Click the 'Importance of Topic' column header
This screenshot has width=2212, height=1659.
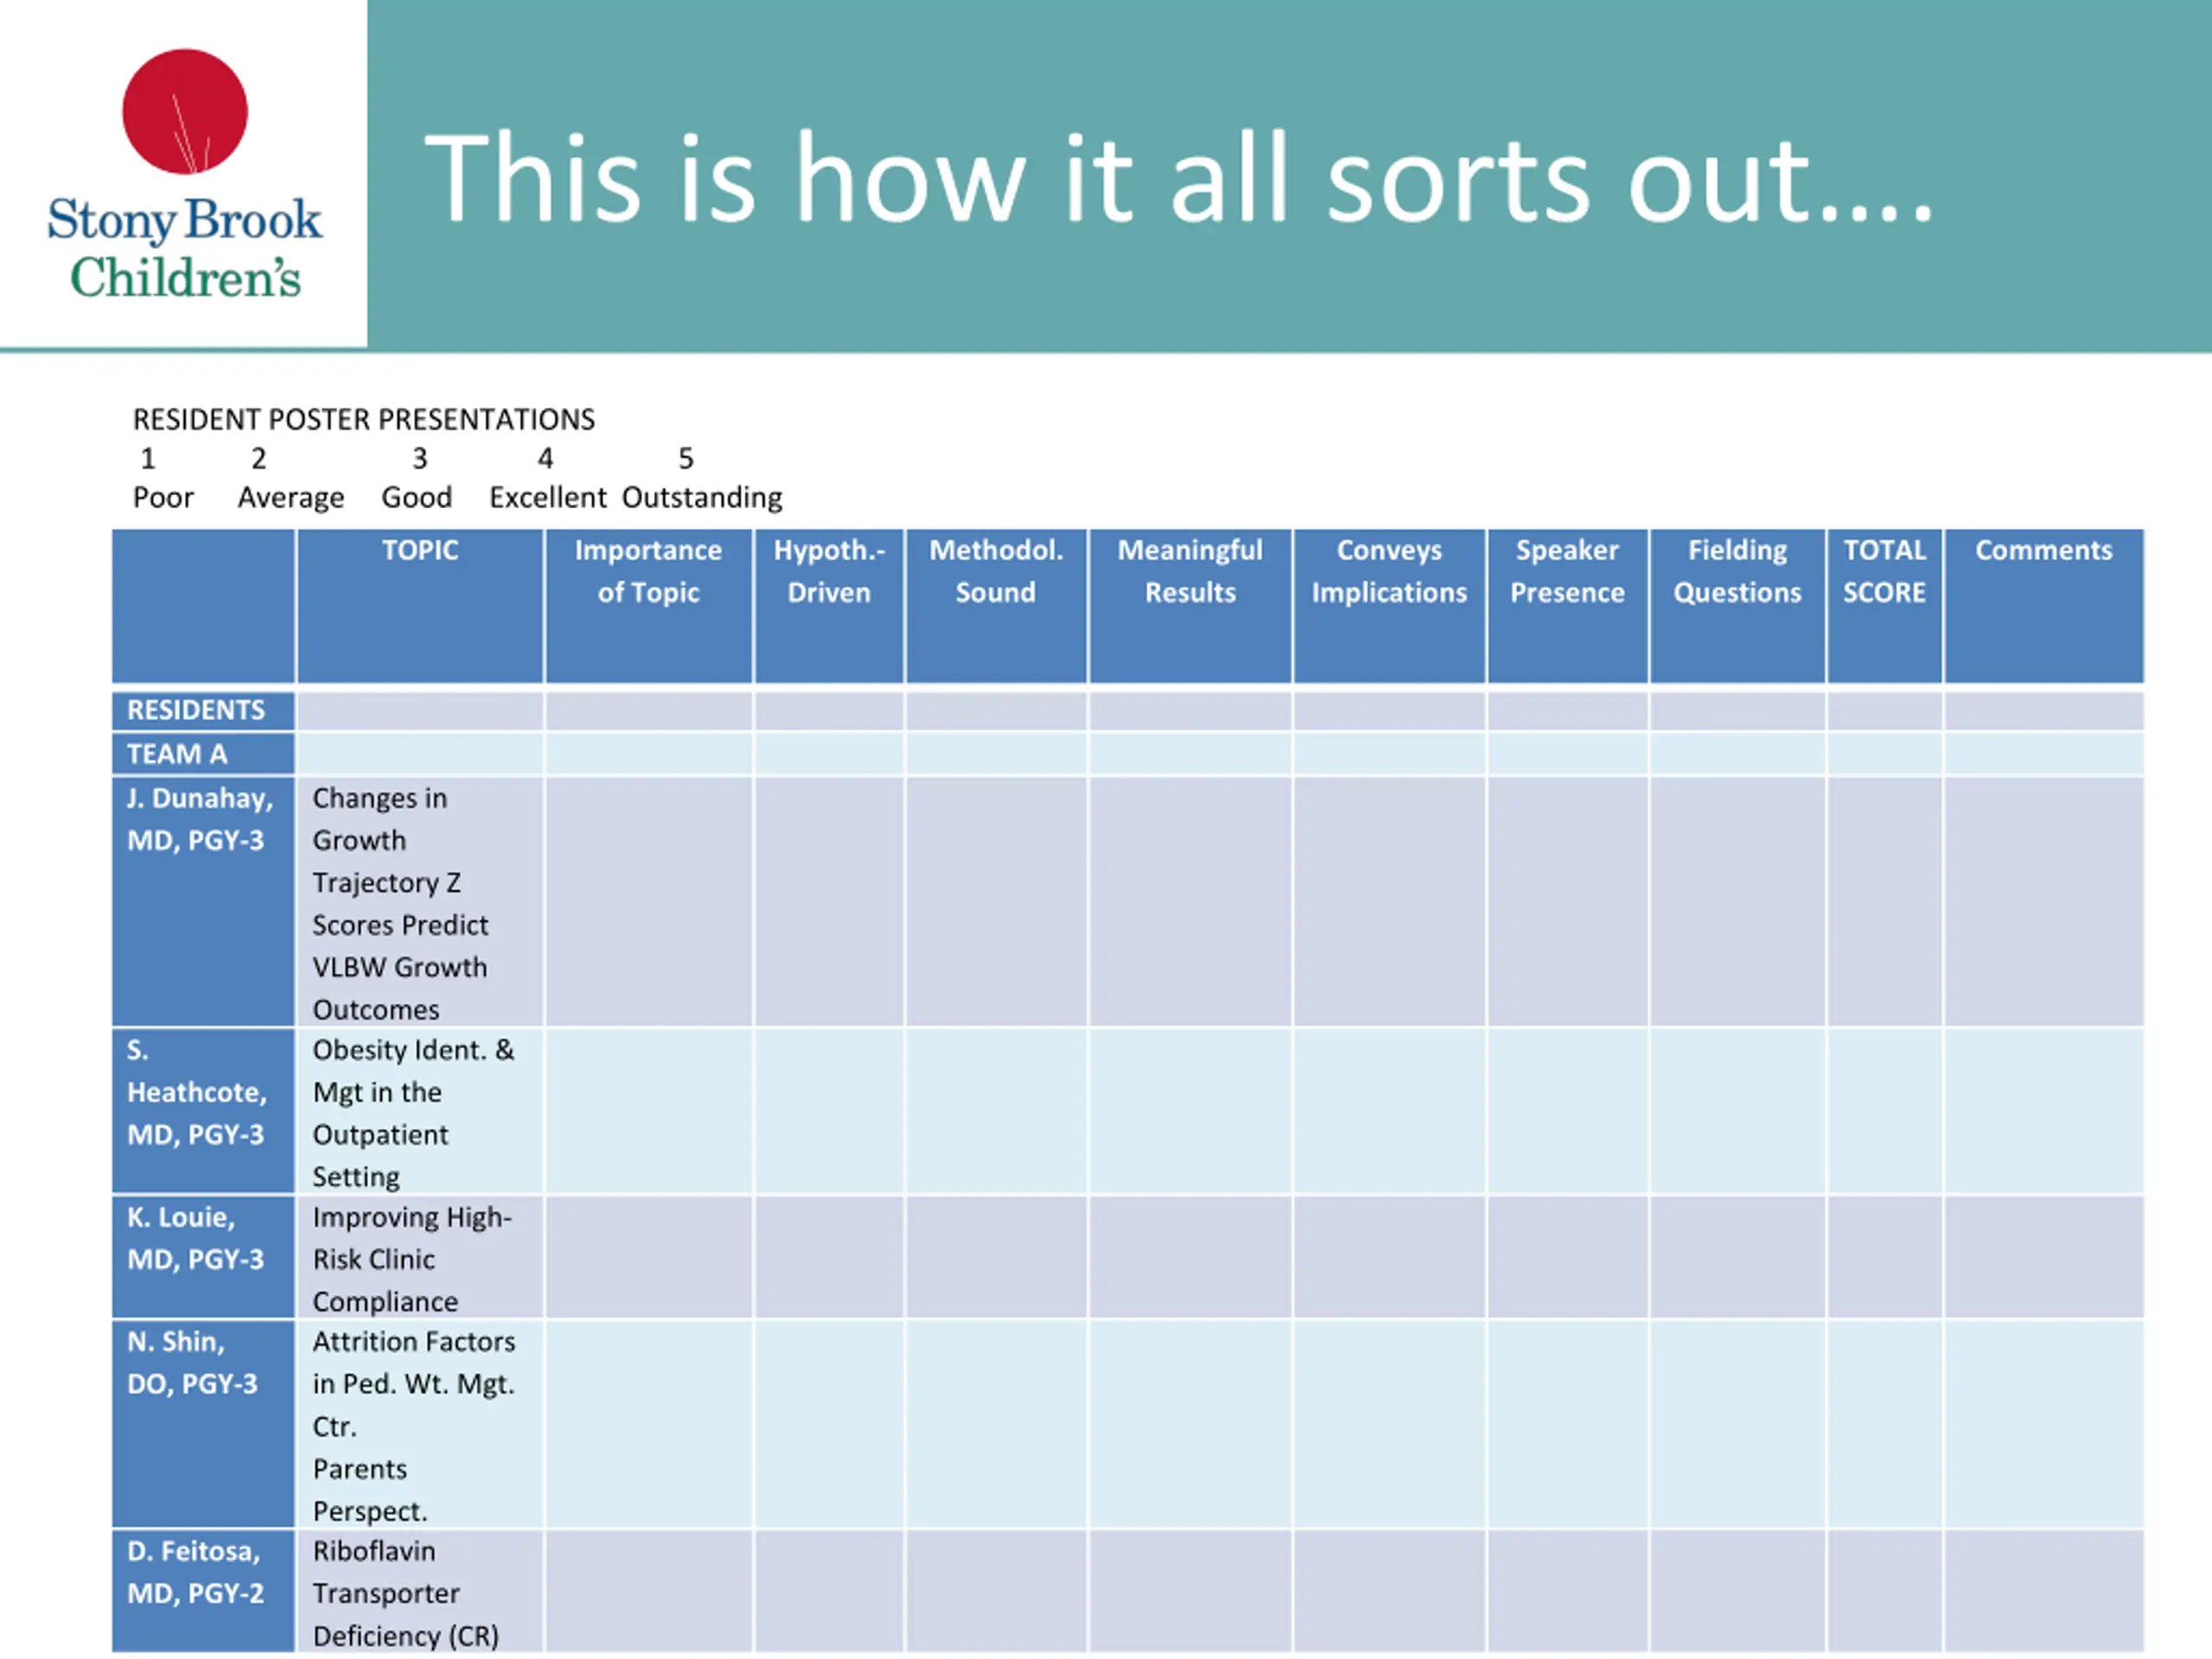[648, 606]
